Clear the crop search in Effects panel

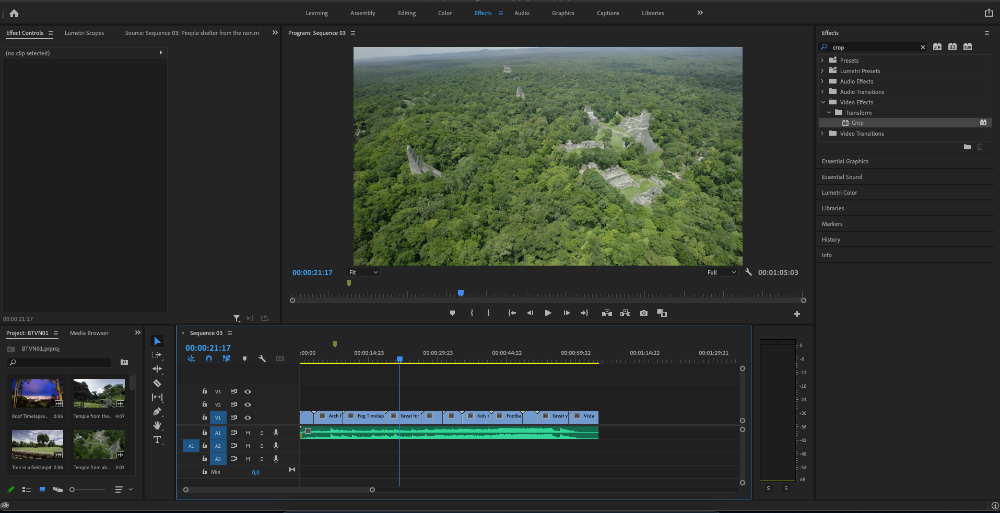pos(922,47)
